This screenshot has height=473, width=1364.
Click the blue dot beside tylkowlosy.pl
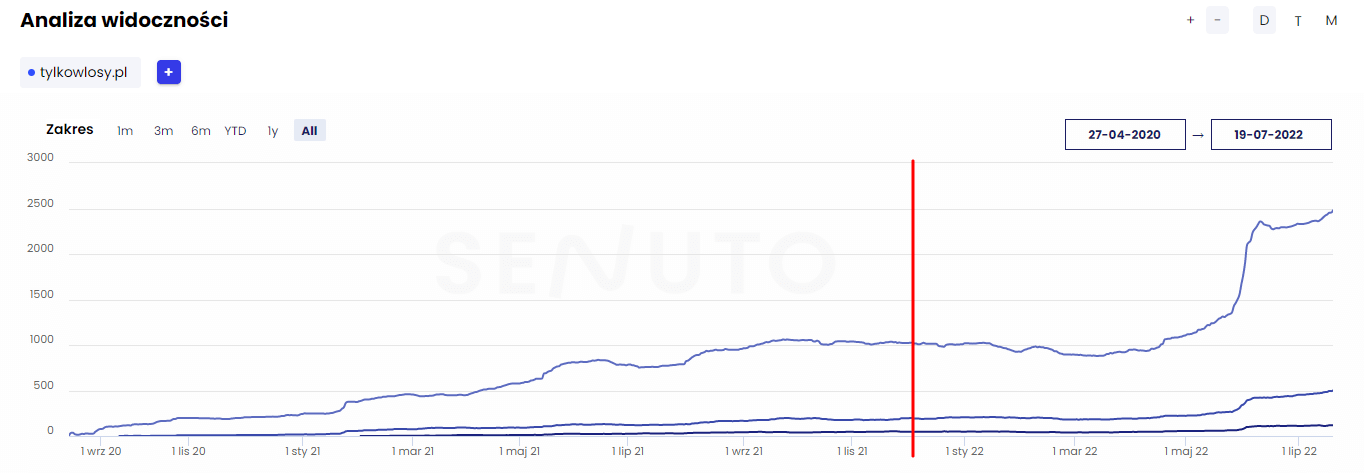(32, 72)
